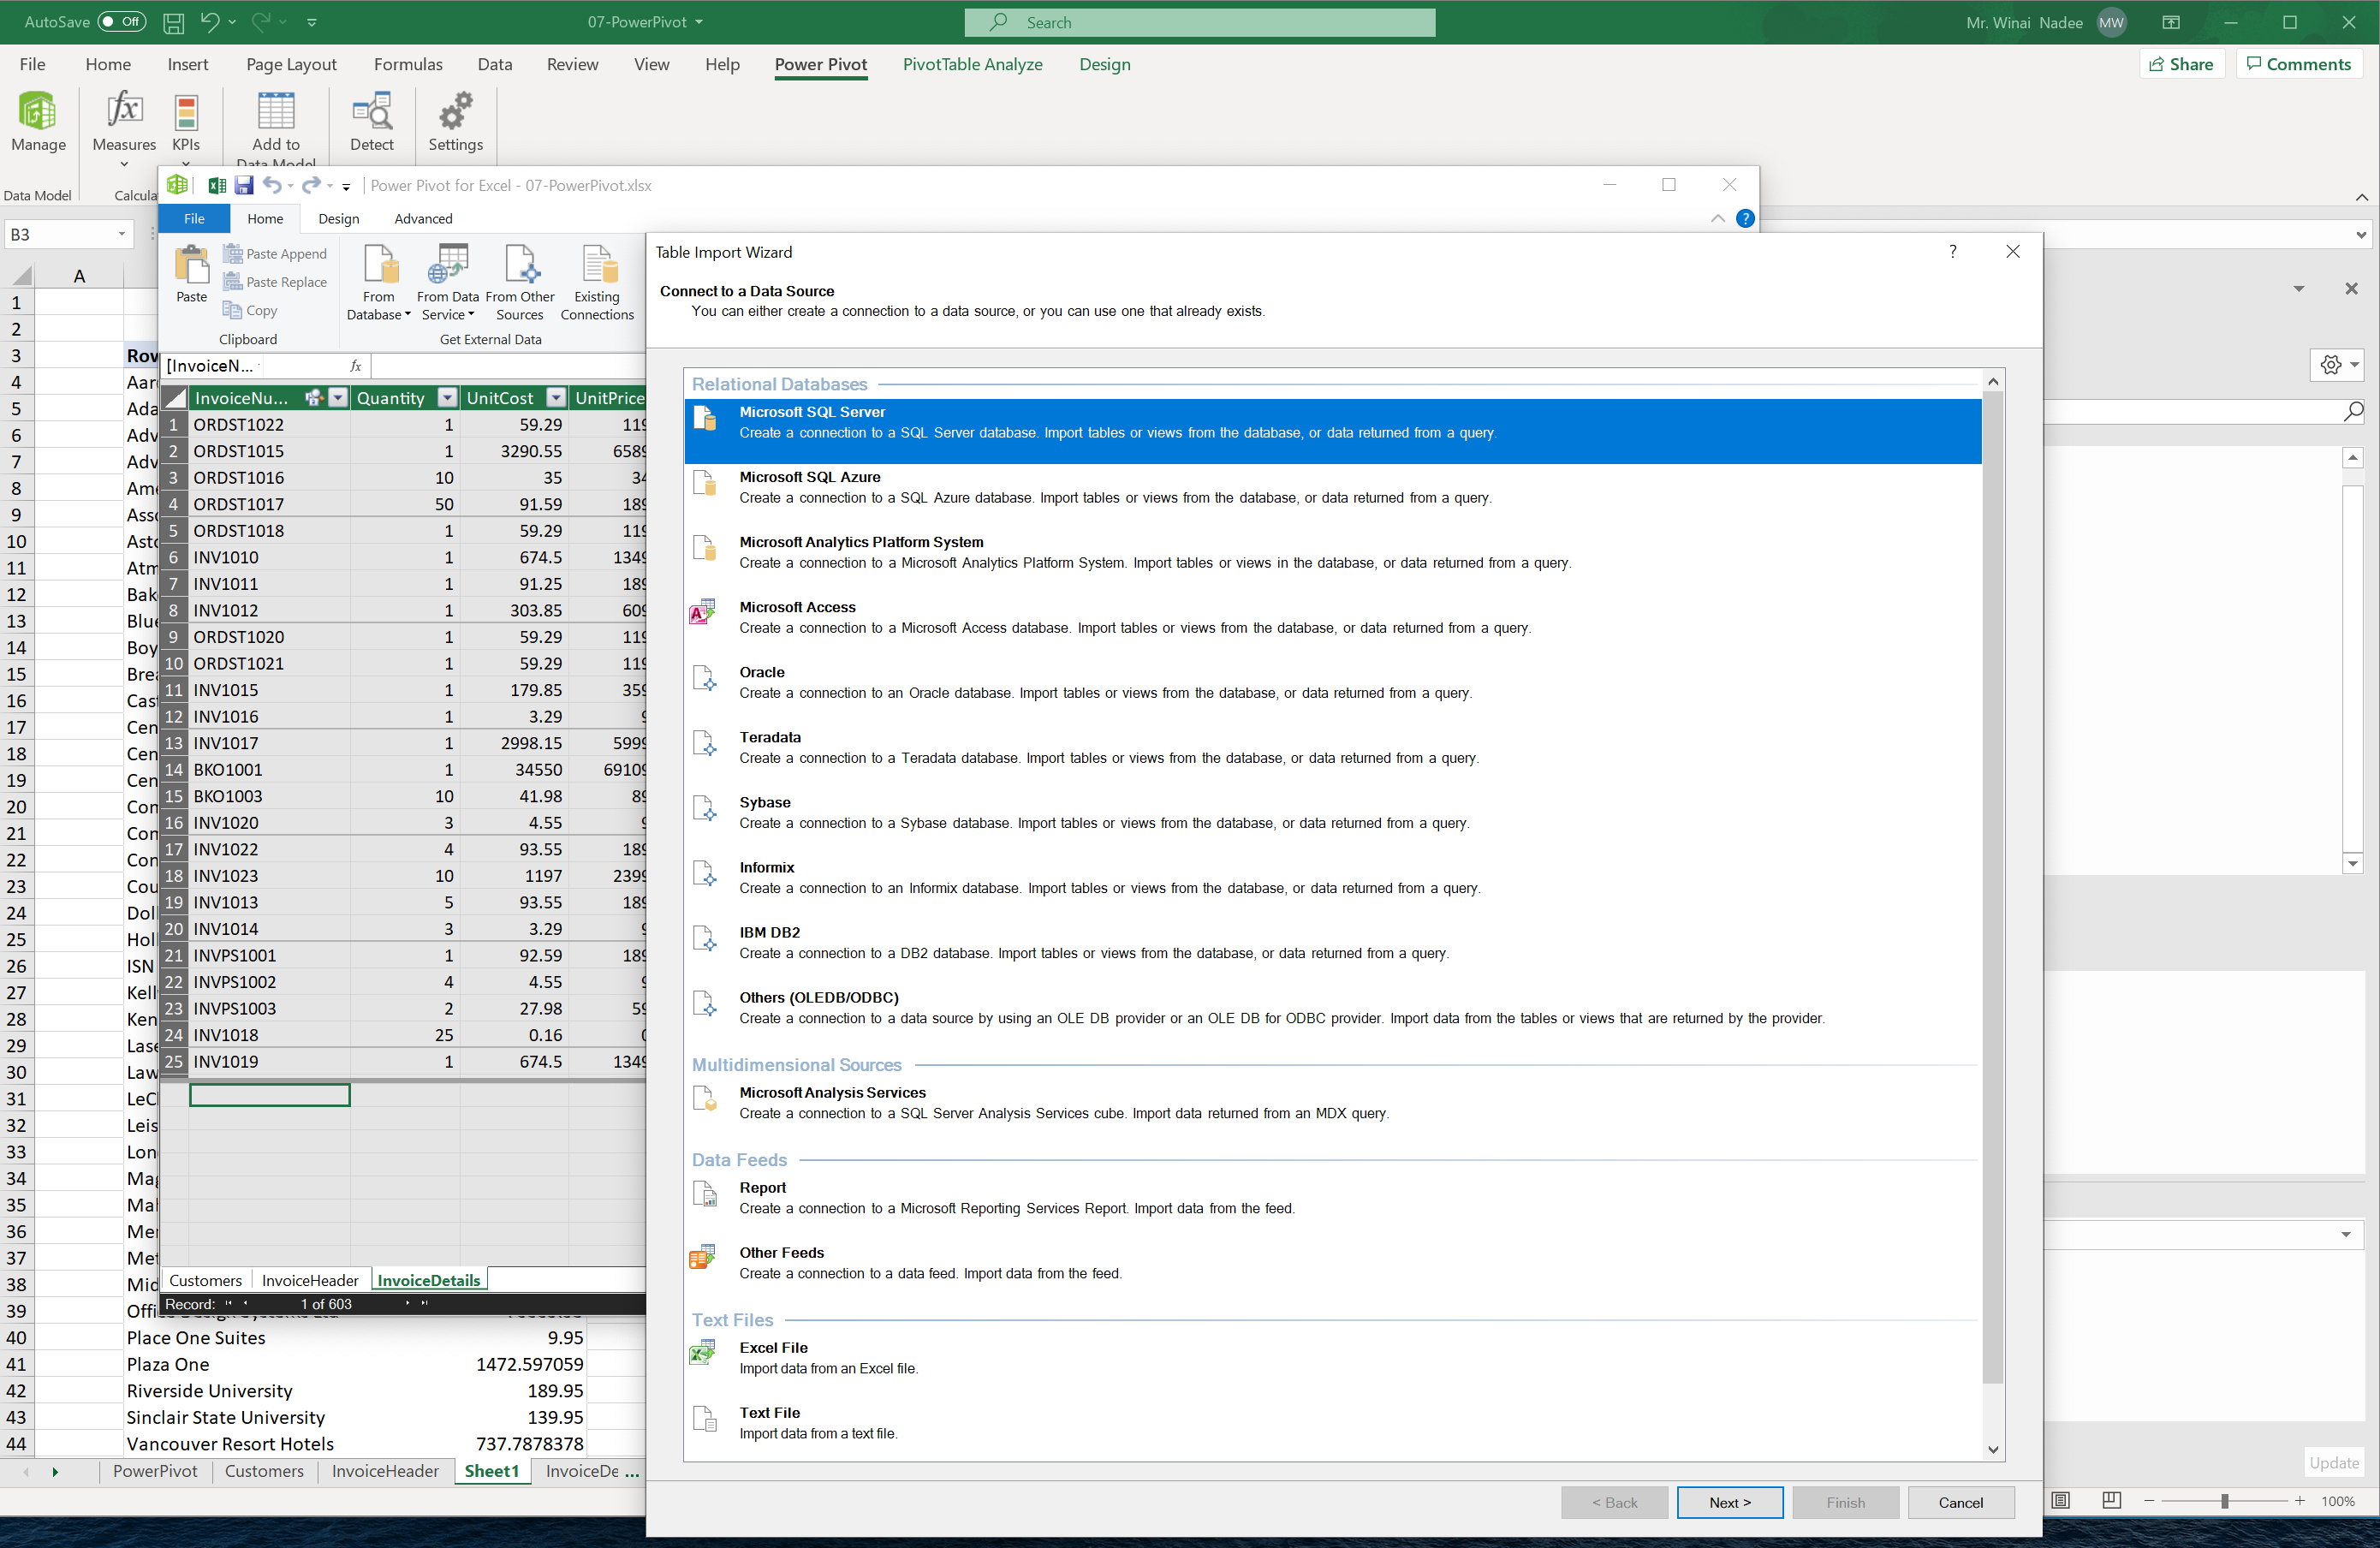Close the PivotTable fields pane
2380x1548 pixels.
[2351, 288]
